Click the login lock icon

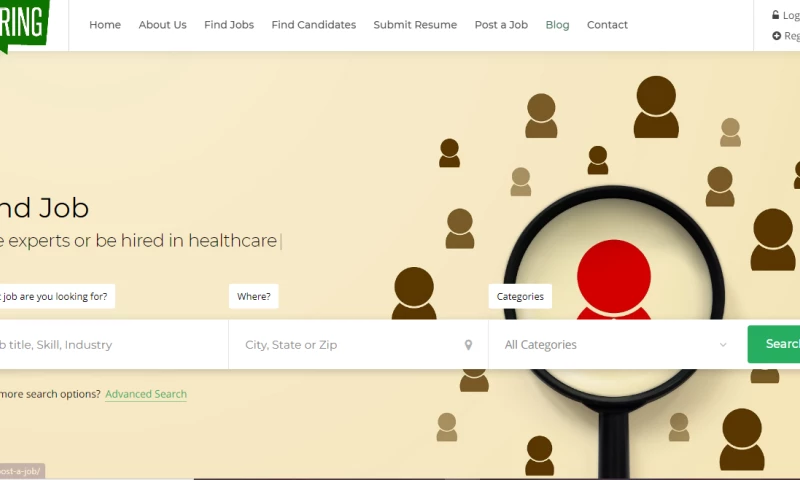[776, 15]
